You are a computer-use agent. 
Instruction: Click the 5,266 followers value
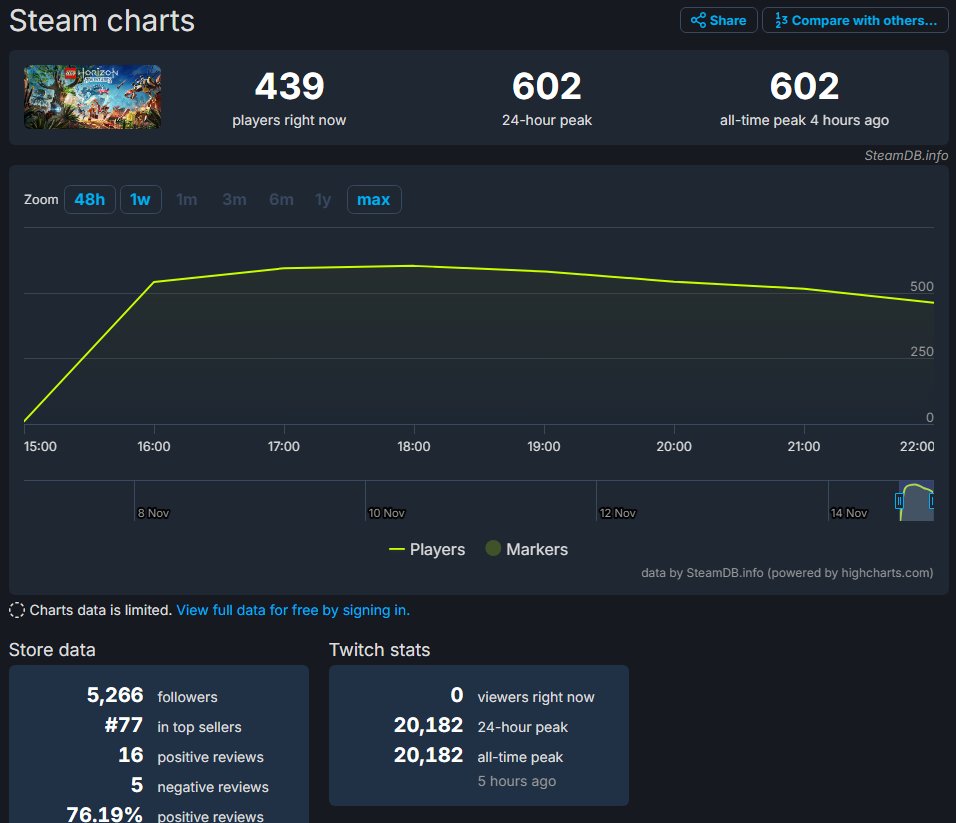(115, 695)
